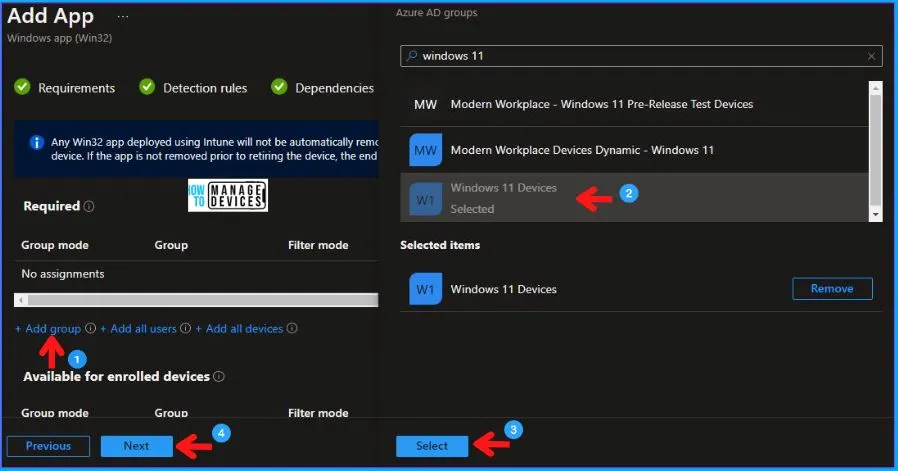Image resolution: width=898 pixels, height=471 pixels.
Task: Click the group results vertical scrollbar thumb
Action: pos(875,150)
